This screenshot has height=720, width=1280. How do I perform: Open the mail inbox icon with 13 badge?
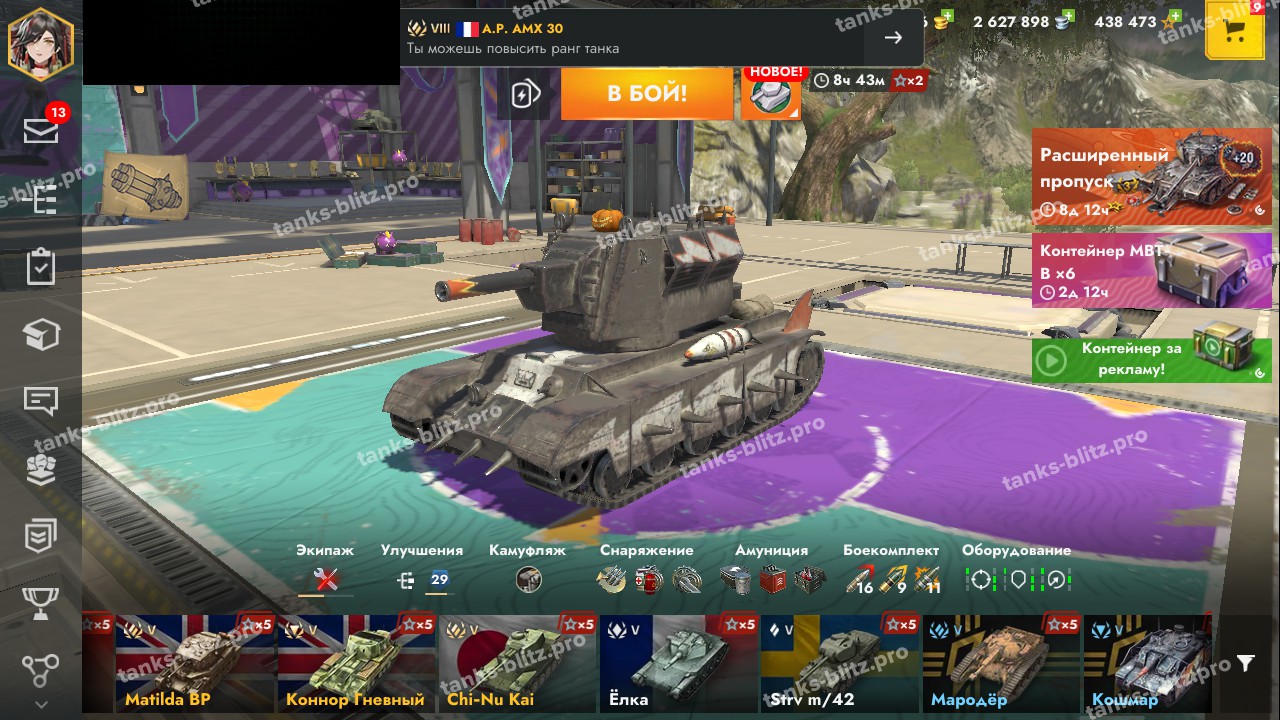point(41,129)
